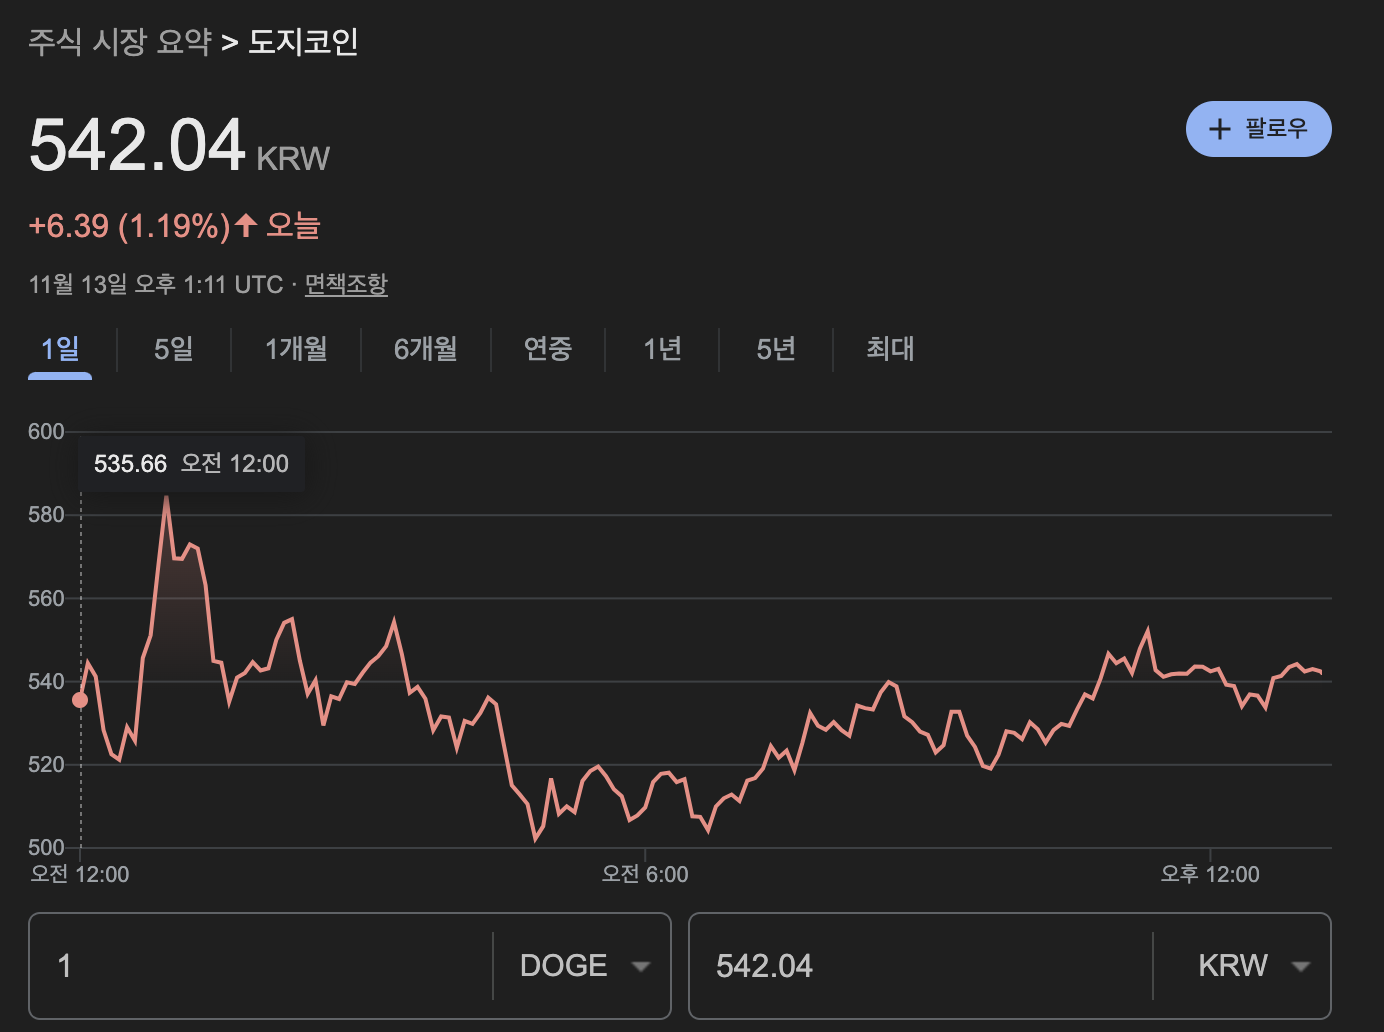Screen dimensions: 1384x1032
Task: Click the chart data point marker at 오전 12:00
Action: (80, 700)
